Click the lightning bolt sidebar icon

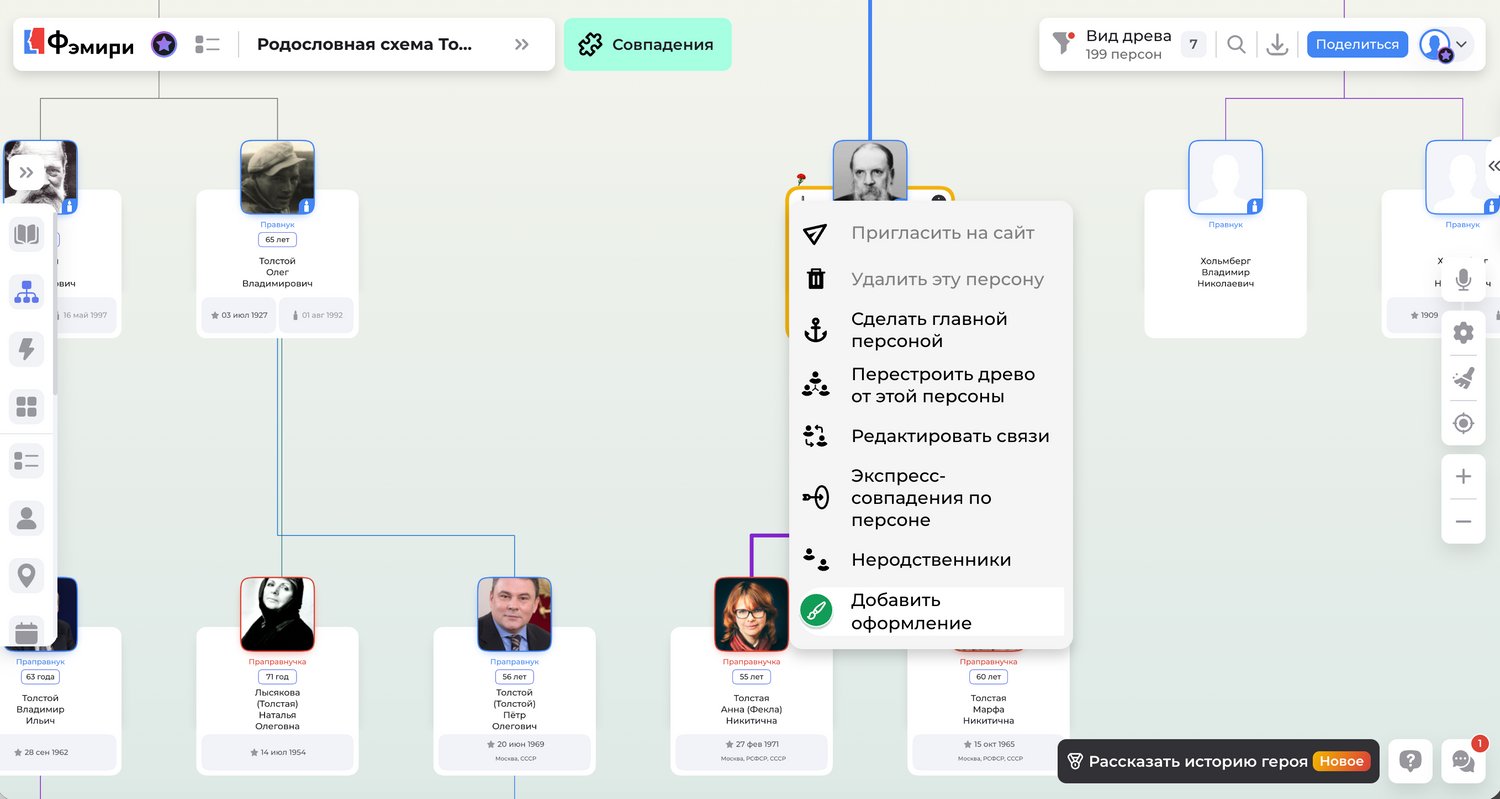27,349
